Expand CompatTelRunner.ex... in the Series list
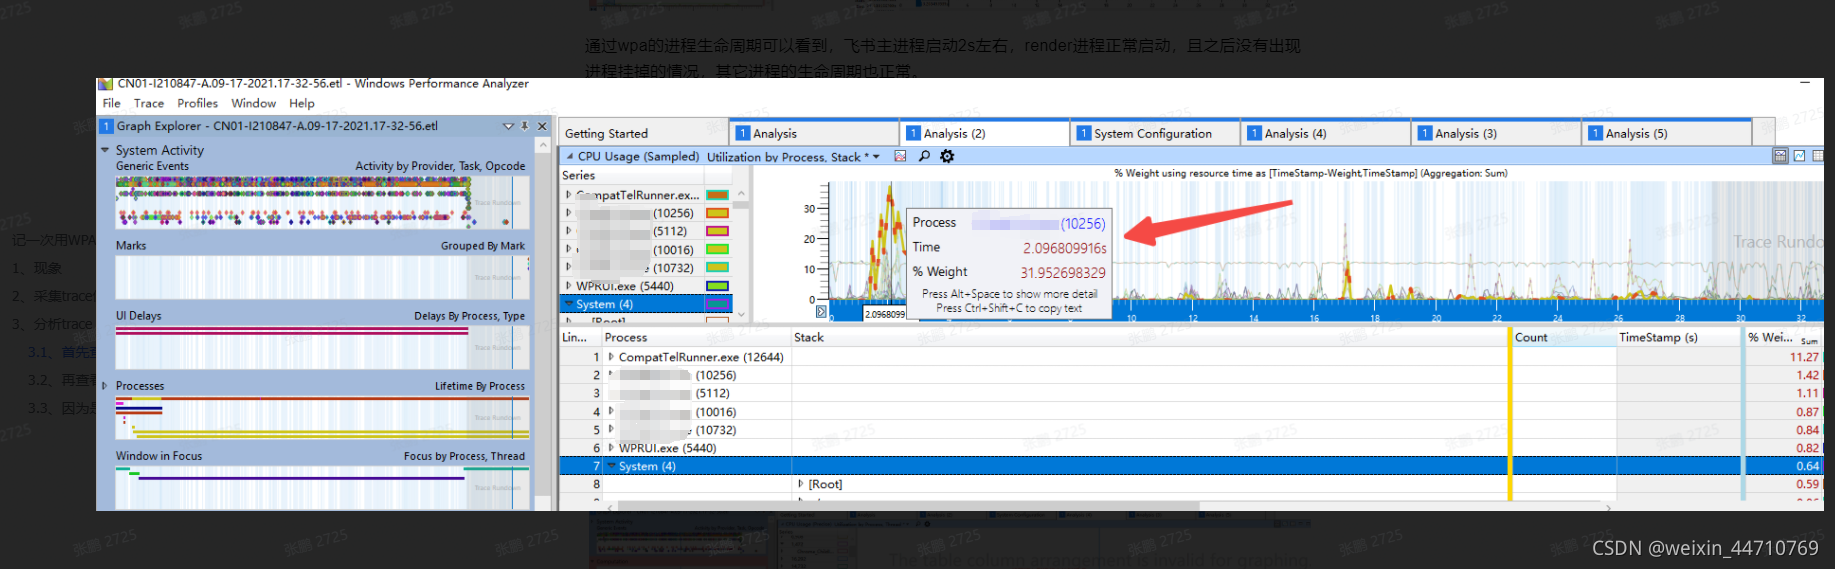1835x569 pixels. pyautogui.click(x=569, y=195)
